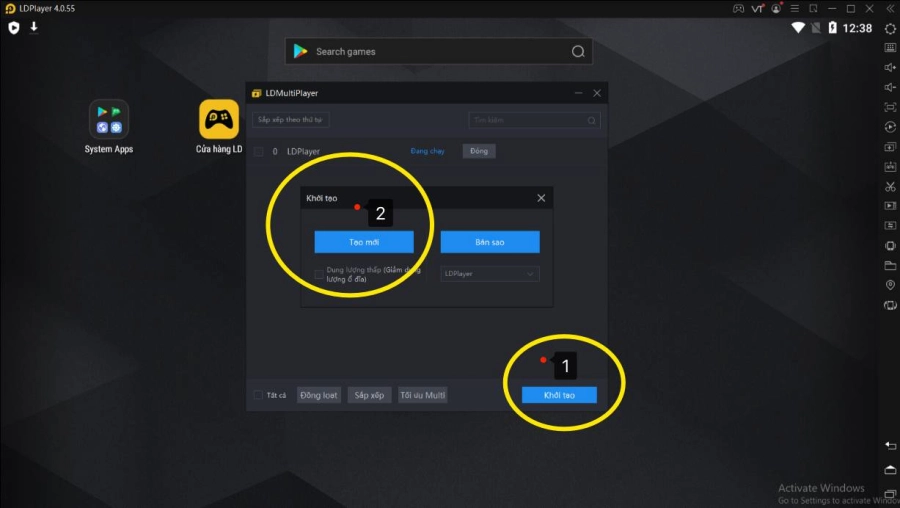Screen dimensions: 900x508
Task: Open the hamburger menu in the title bar
Action: (x=795, y=9)
